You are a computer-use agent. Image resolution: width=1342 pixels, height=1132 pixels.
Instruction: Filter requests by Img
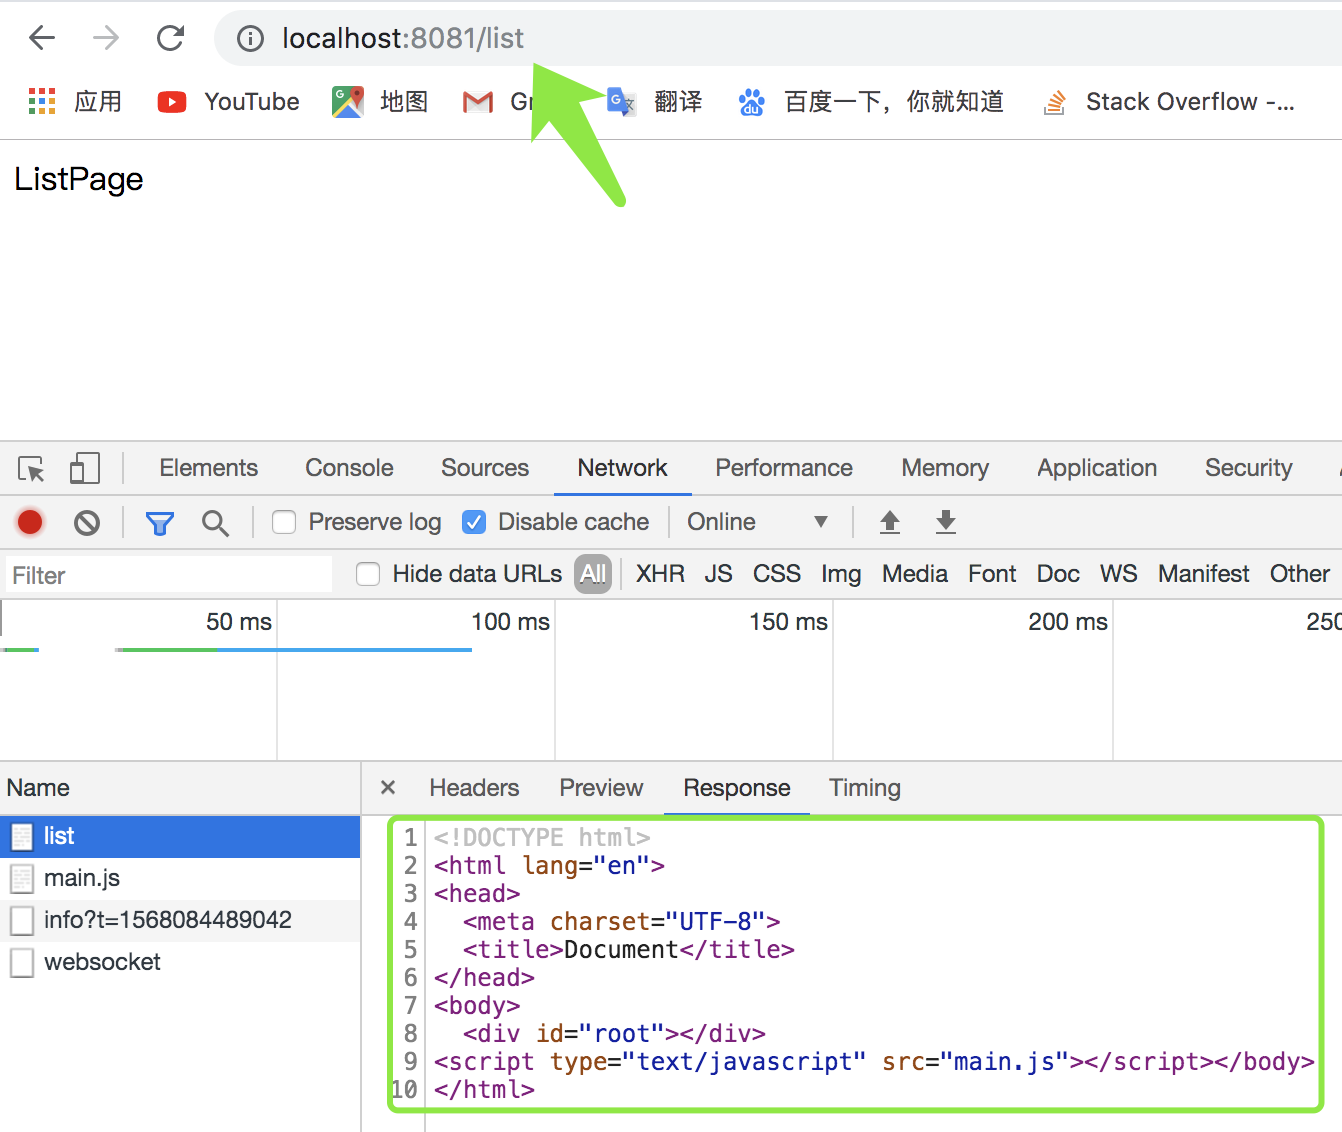[x=841, y=574]
